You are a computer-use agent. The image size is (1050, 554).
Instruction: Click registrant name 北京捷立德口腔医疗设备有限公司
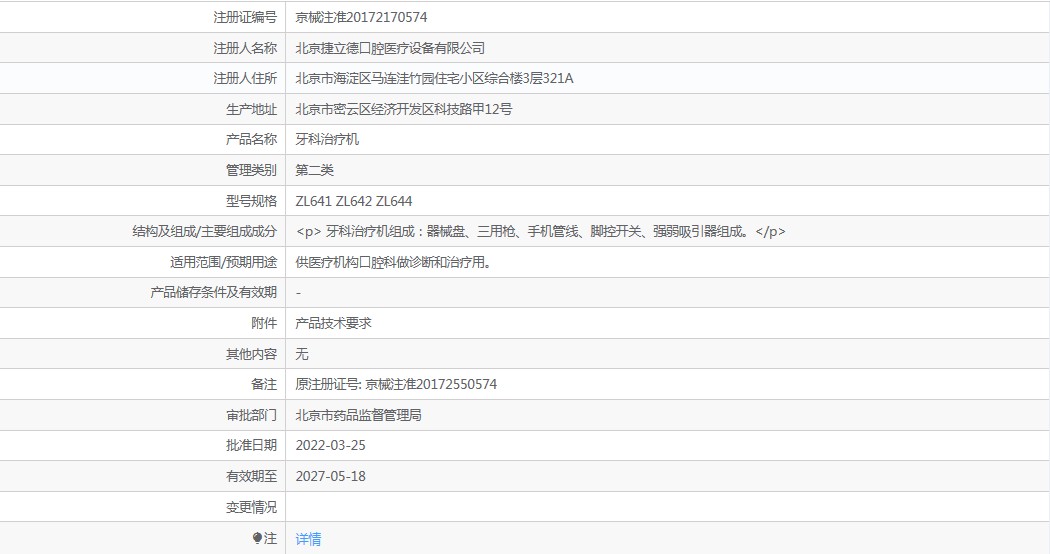[x=390, y=48]
